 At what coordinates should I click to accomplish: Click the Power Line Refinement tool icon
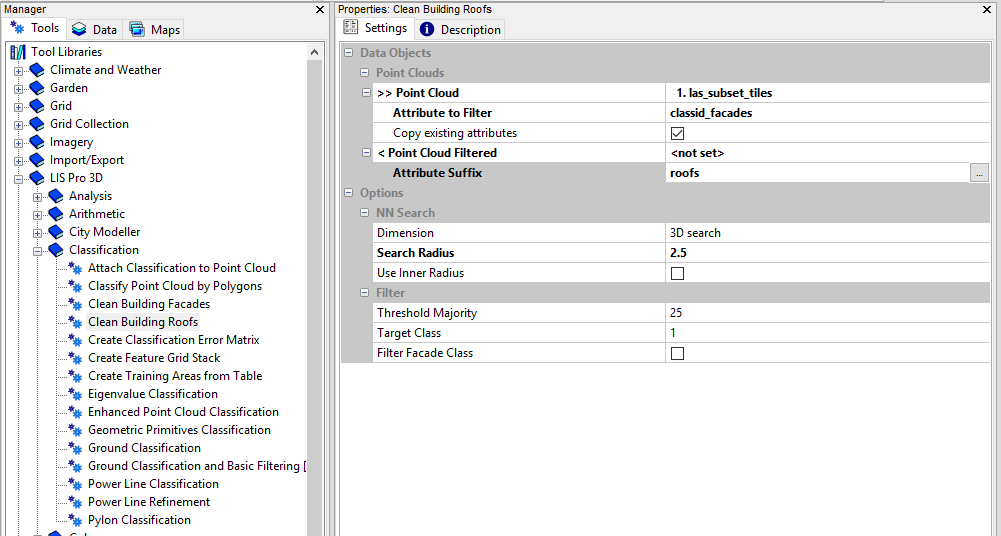(x=75, y=502)
